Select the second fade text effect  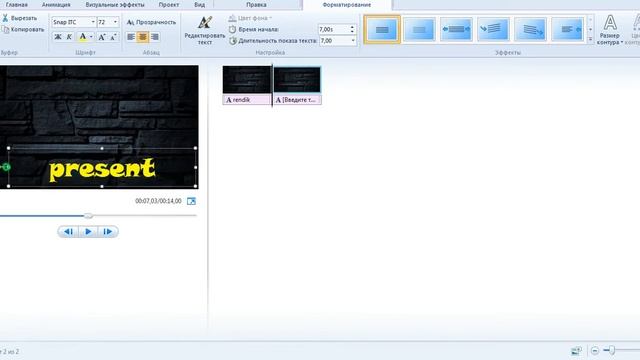tap(419, 29)
